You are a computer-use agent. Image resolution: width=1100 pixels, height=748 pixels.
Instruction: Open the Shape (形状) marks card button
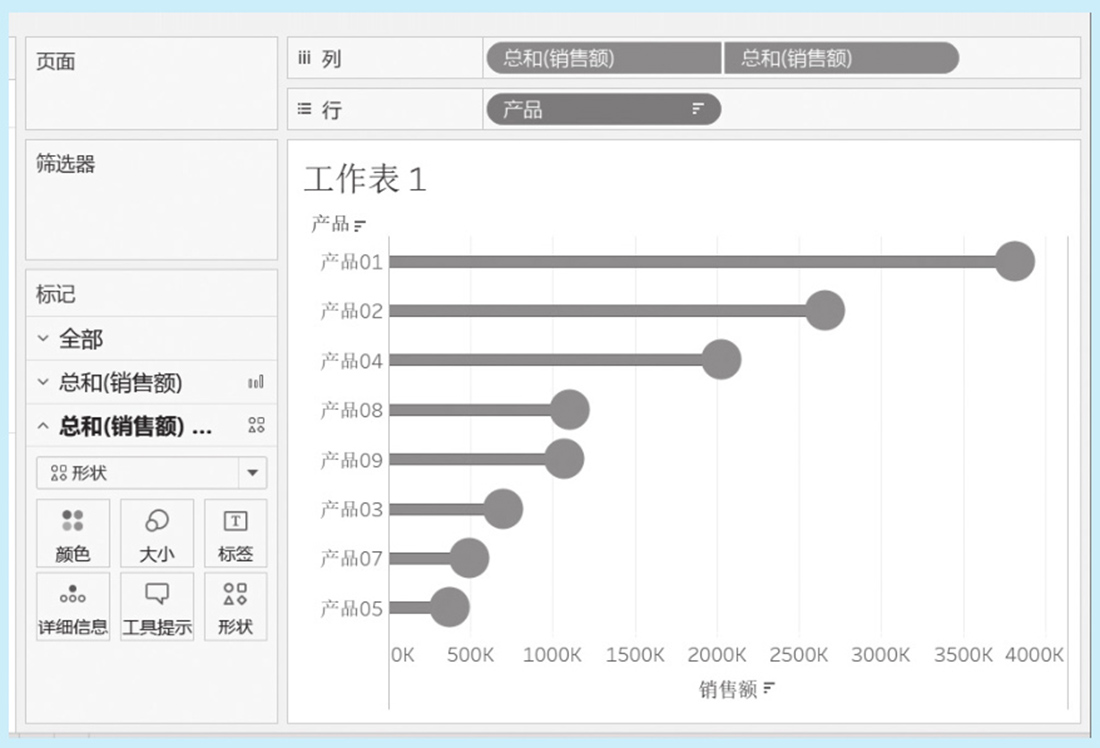pos(235,606)
